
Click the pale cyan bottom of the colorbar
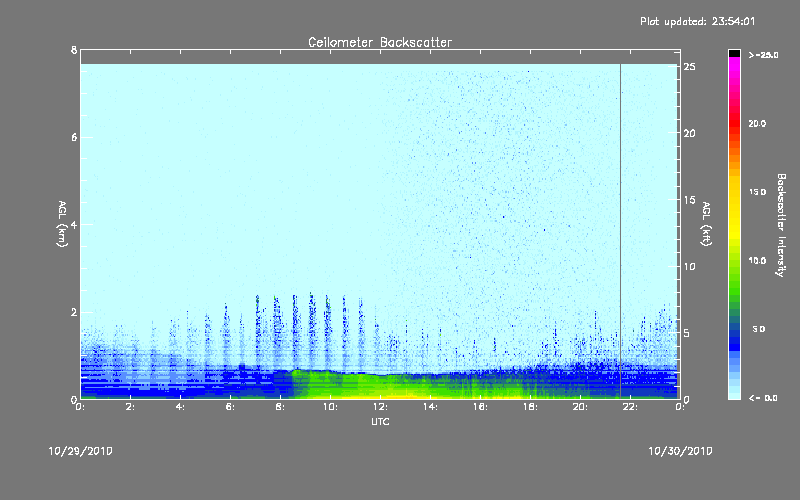(734, 394)
